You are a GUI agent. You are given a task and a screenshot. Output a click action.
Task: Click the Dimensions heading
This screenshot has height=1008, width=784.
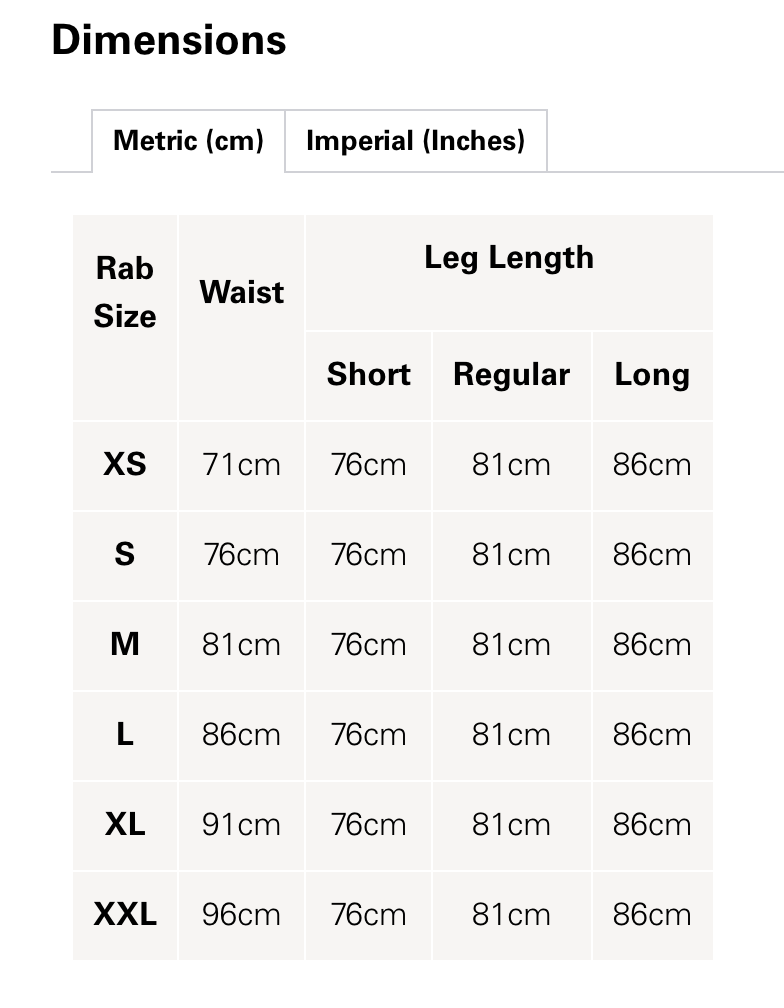pyautogui.click(x=169, y=40)
